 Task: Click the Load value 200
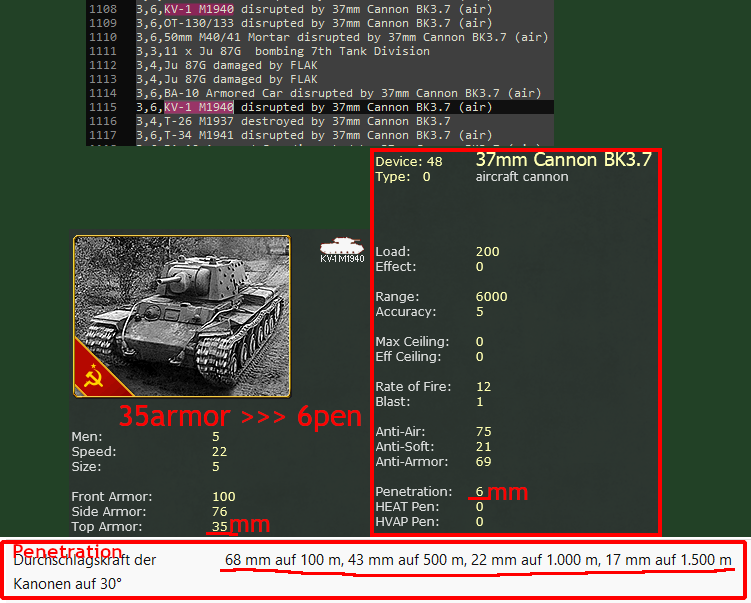point(487,251)
